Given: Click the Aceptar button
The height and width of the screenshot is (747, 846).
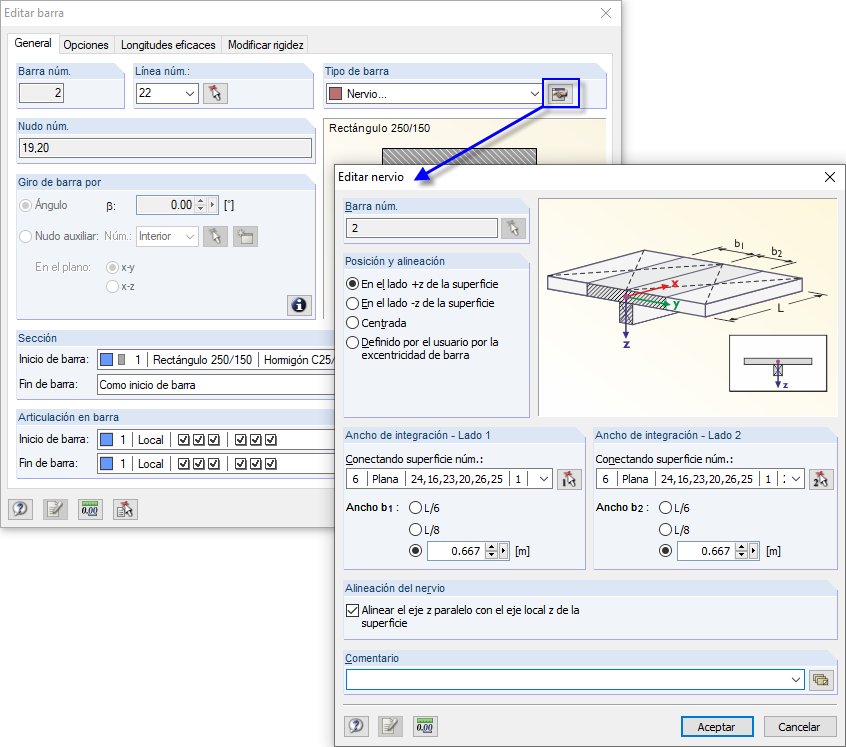Looking at the screenshot, I should tap(717, 727).
